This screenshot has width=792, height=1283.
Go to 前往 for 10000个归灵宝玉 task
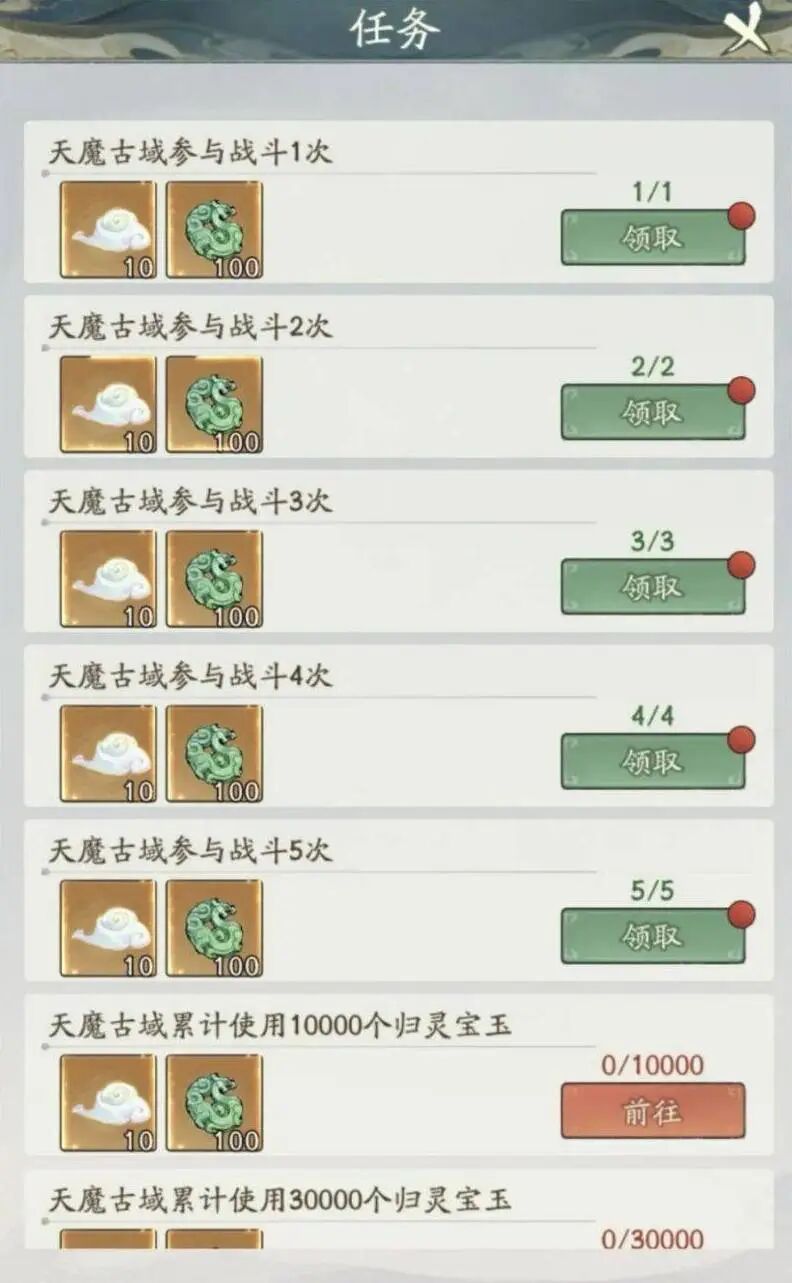(653, 1111)
